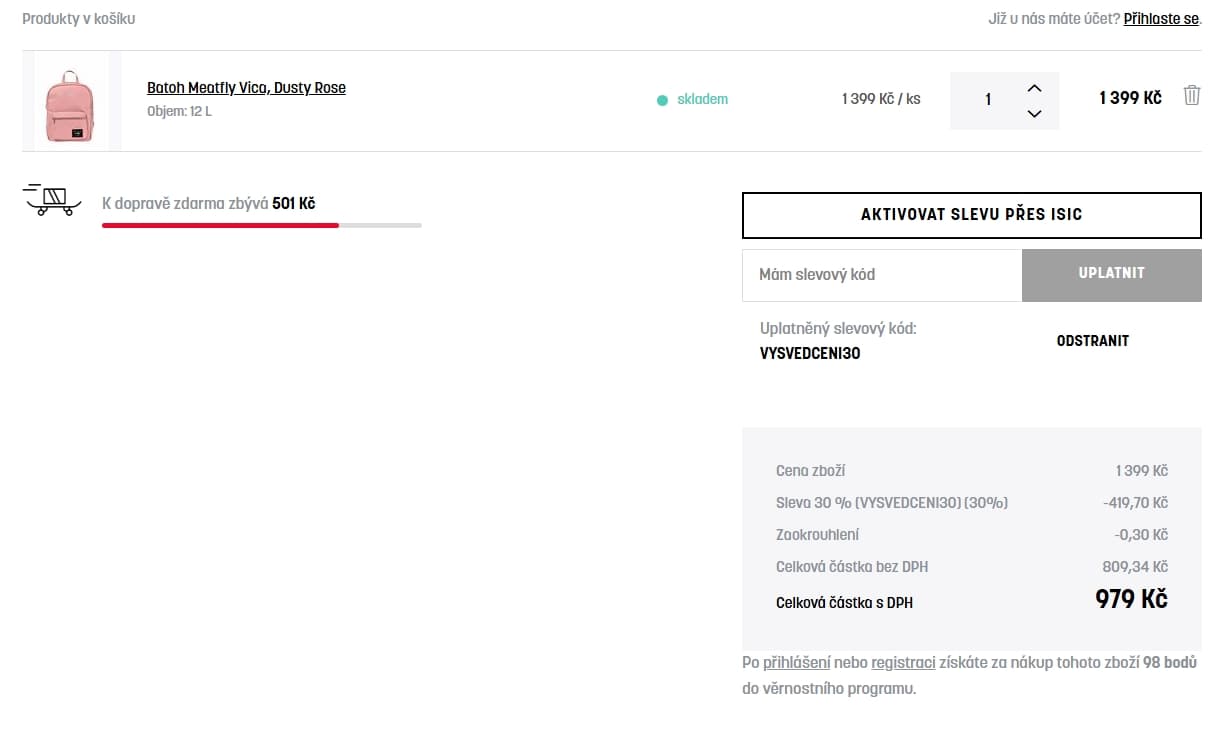This screenshot has height=746, width=1209.
Task: Click the item total 1 399 Kč
Action: coord(1130,98)
